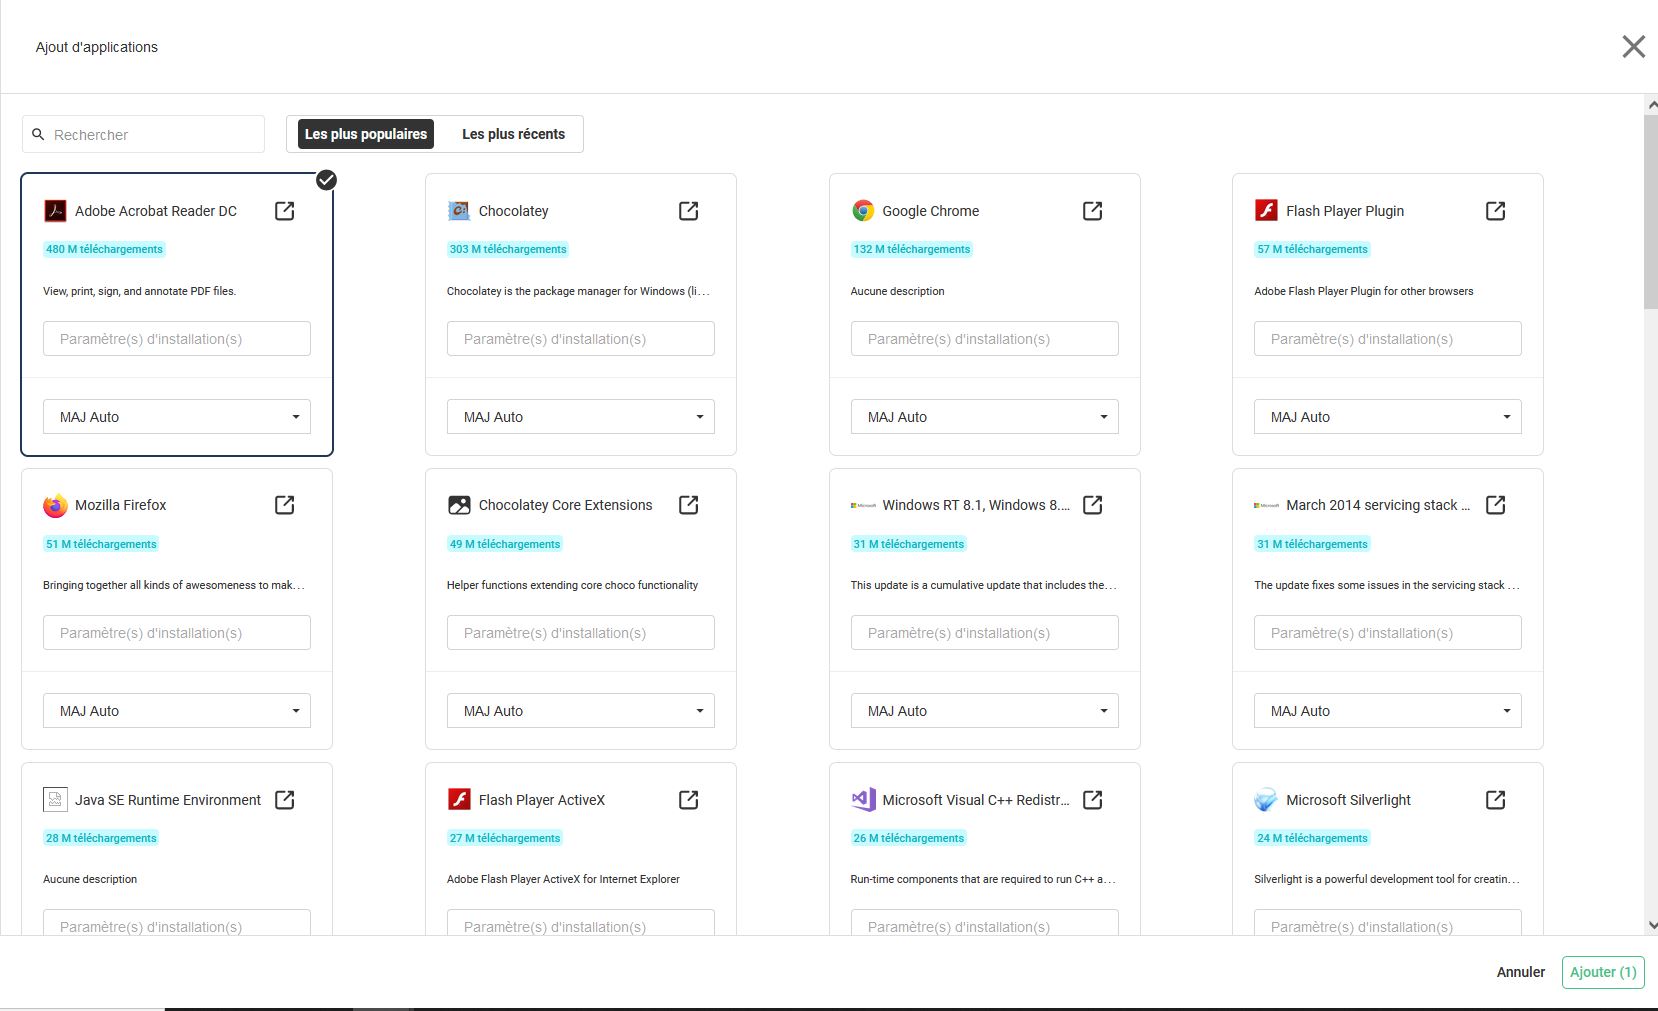Expand MAJ Auto dropdown for Flash Player Plugin
This screenshot has height=1011, width=1658.
click(x=1387, y=417)
